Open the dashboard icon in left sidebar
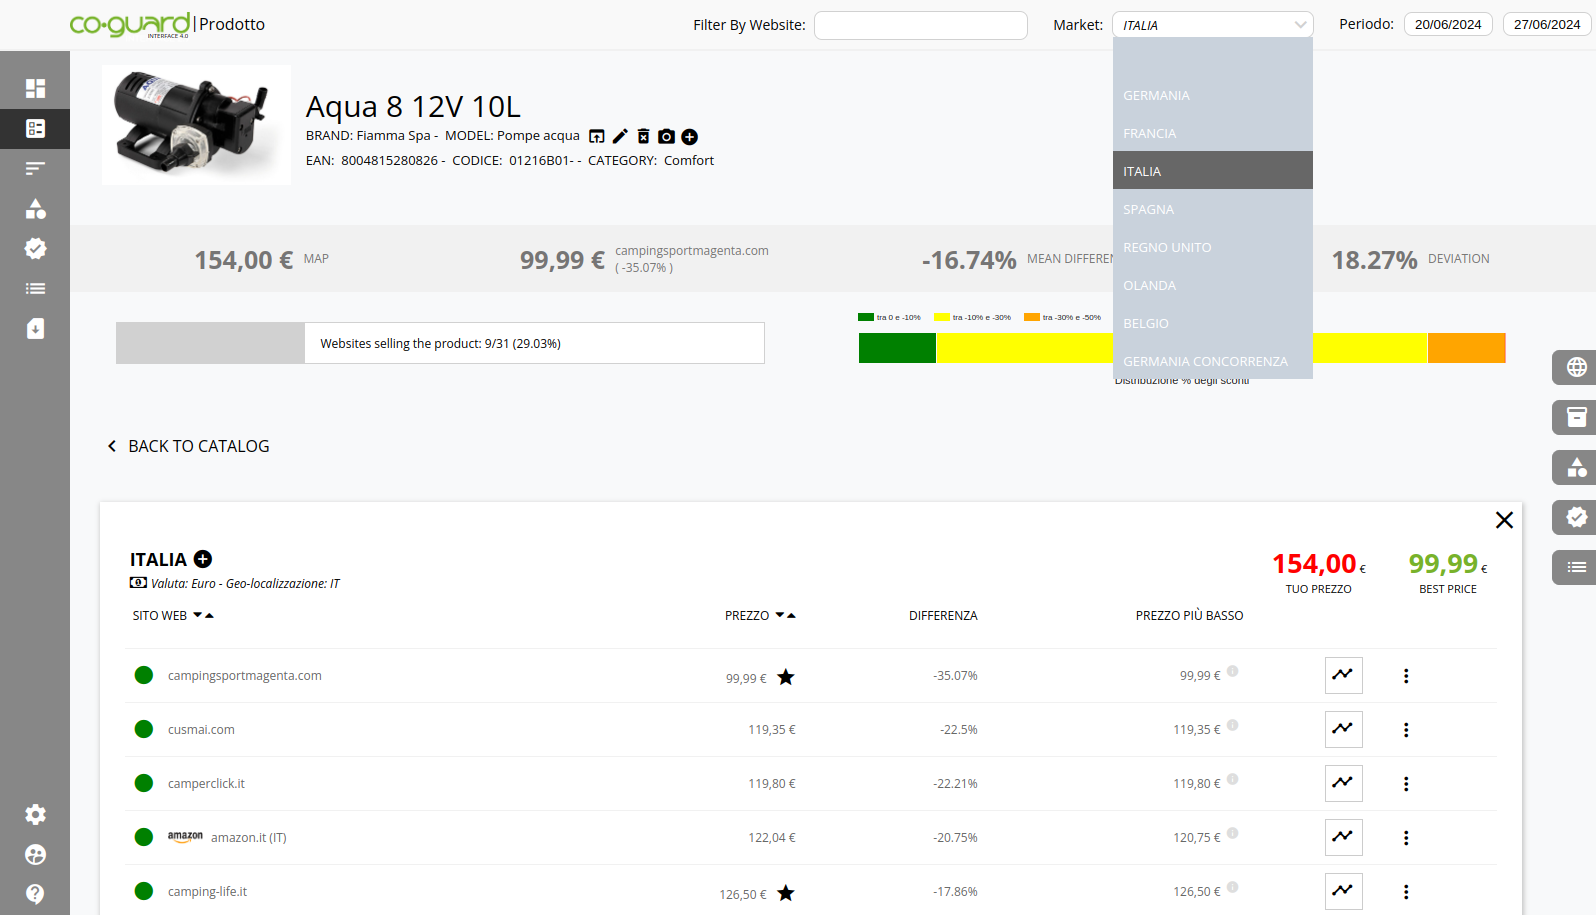Viewport: 1596px width, 915px height. [35, 88]
